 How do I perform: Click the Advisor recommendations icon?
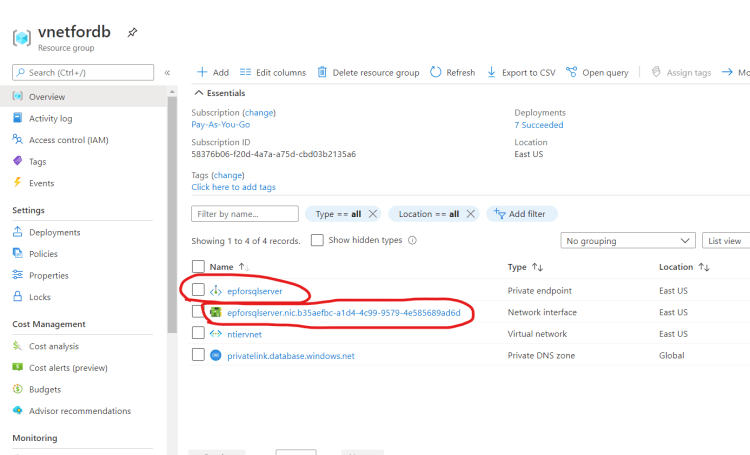18,410
